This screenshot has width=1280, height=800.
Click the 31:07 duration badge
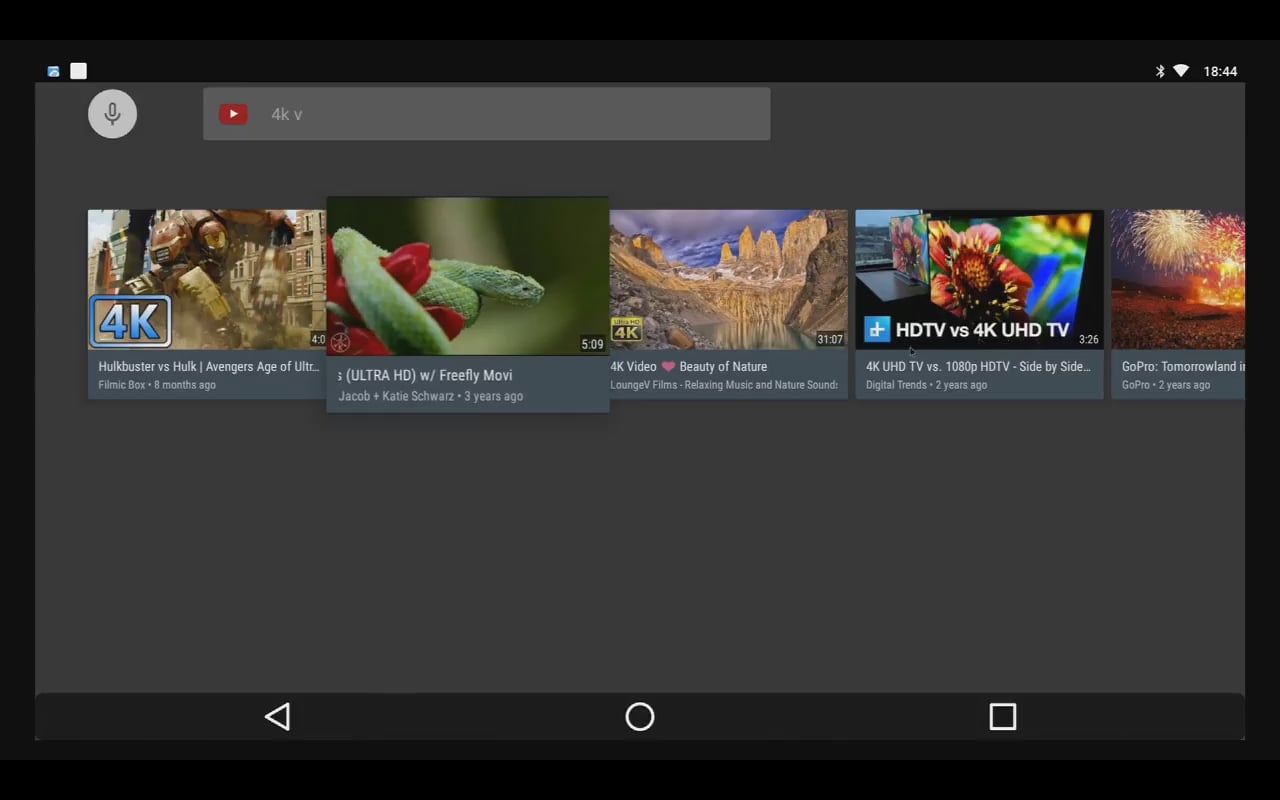tap(830, 339)
